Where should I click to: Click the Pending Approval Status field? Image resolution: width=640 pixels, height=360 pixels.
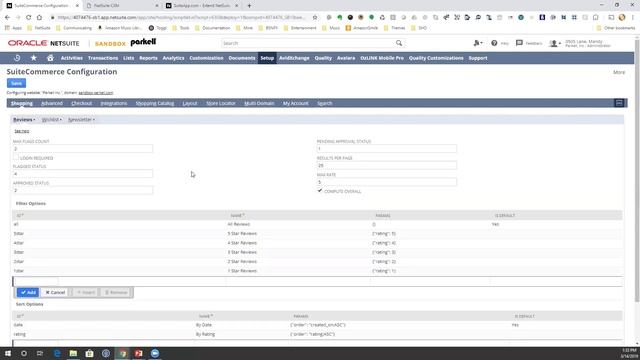(387, 149)
